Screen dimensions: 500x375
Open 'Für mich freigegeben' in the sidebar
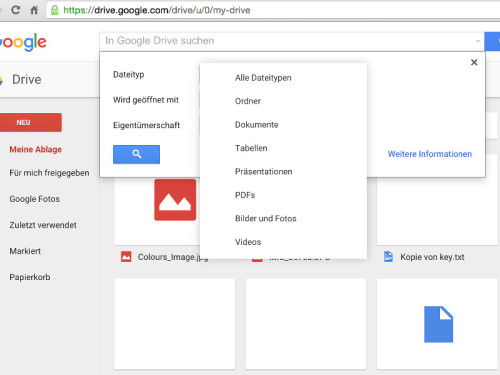point(49,173)
